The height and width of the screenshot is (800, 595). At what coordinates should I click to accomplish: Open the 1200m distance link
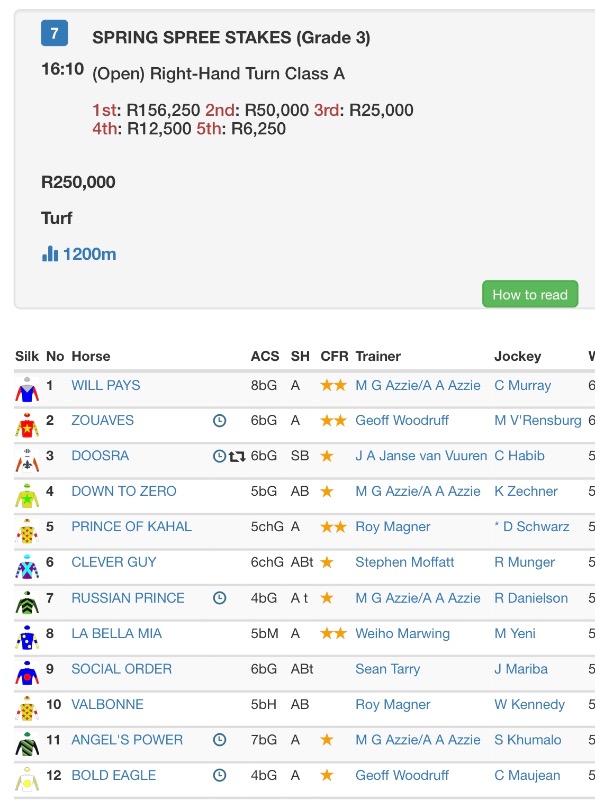pos(89,254)
